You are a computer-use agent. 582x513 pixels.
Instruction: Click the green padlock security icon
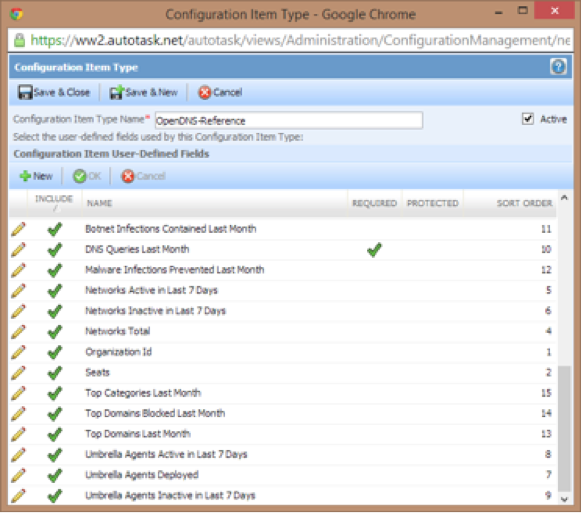[19, 40]
